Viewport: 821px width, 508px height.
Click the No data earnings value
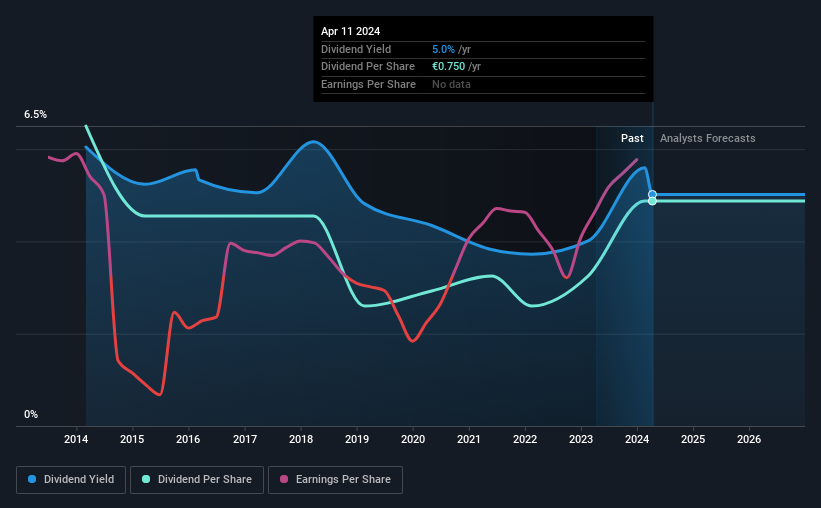(x=451, y=84)
